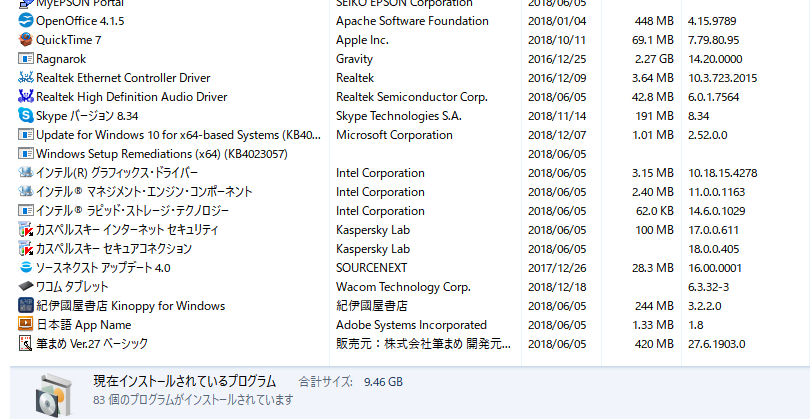Click publisher Wacom Technology Corp.
The height and width of the screenshot is (419, 810).
[403, 287]
